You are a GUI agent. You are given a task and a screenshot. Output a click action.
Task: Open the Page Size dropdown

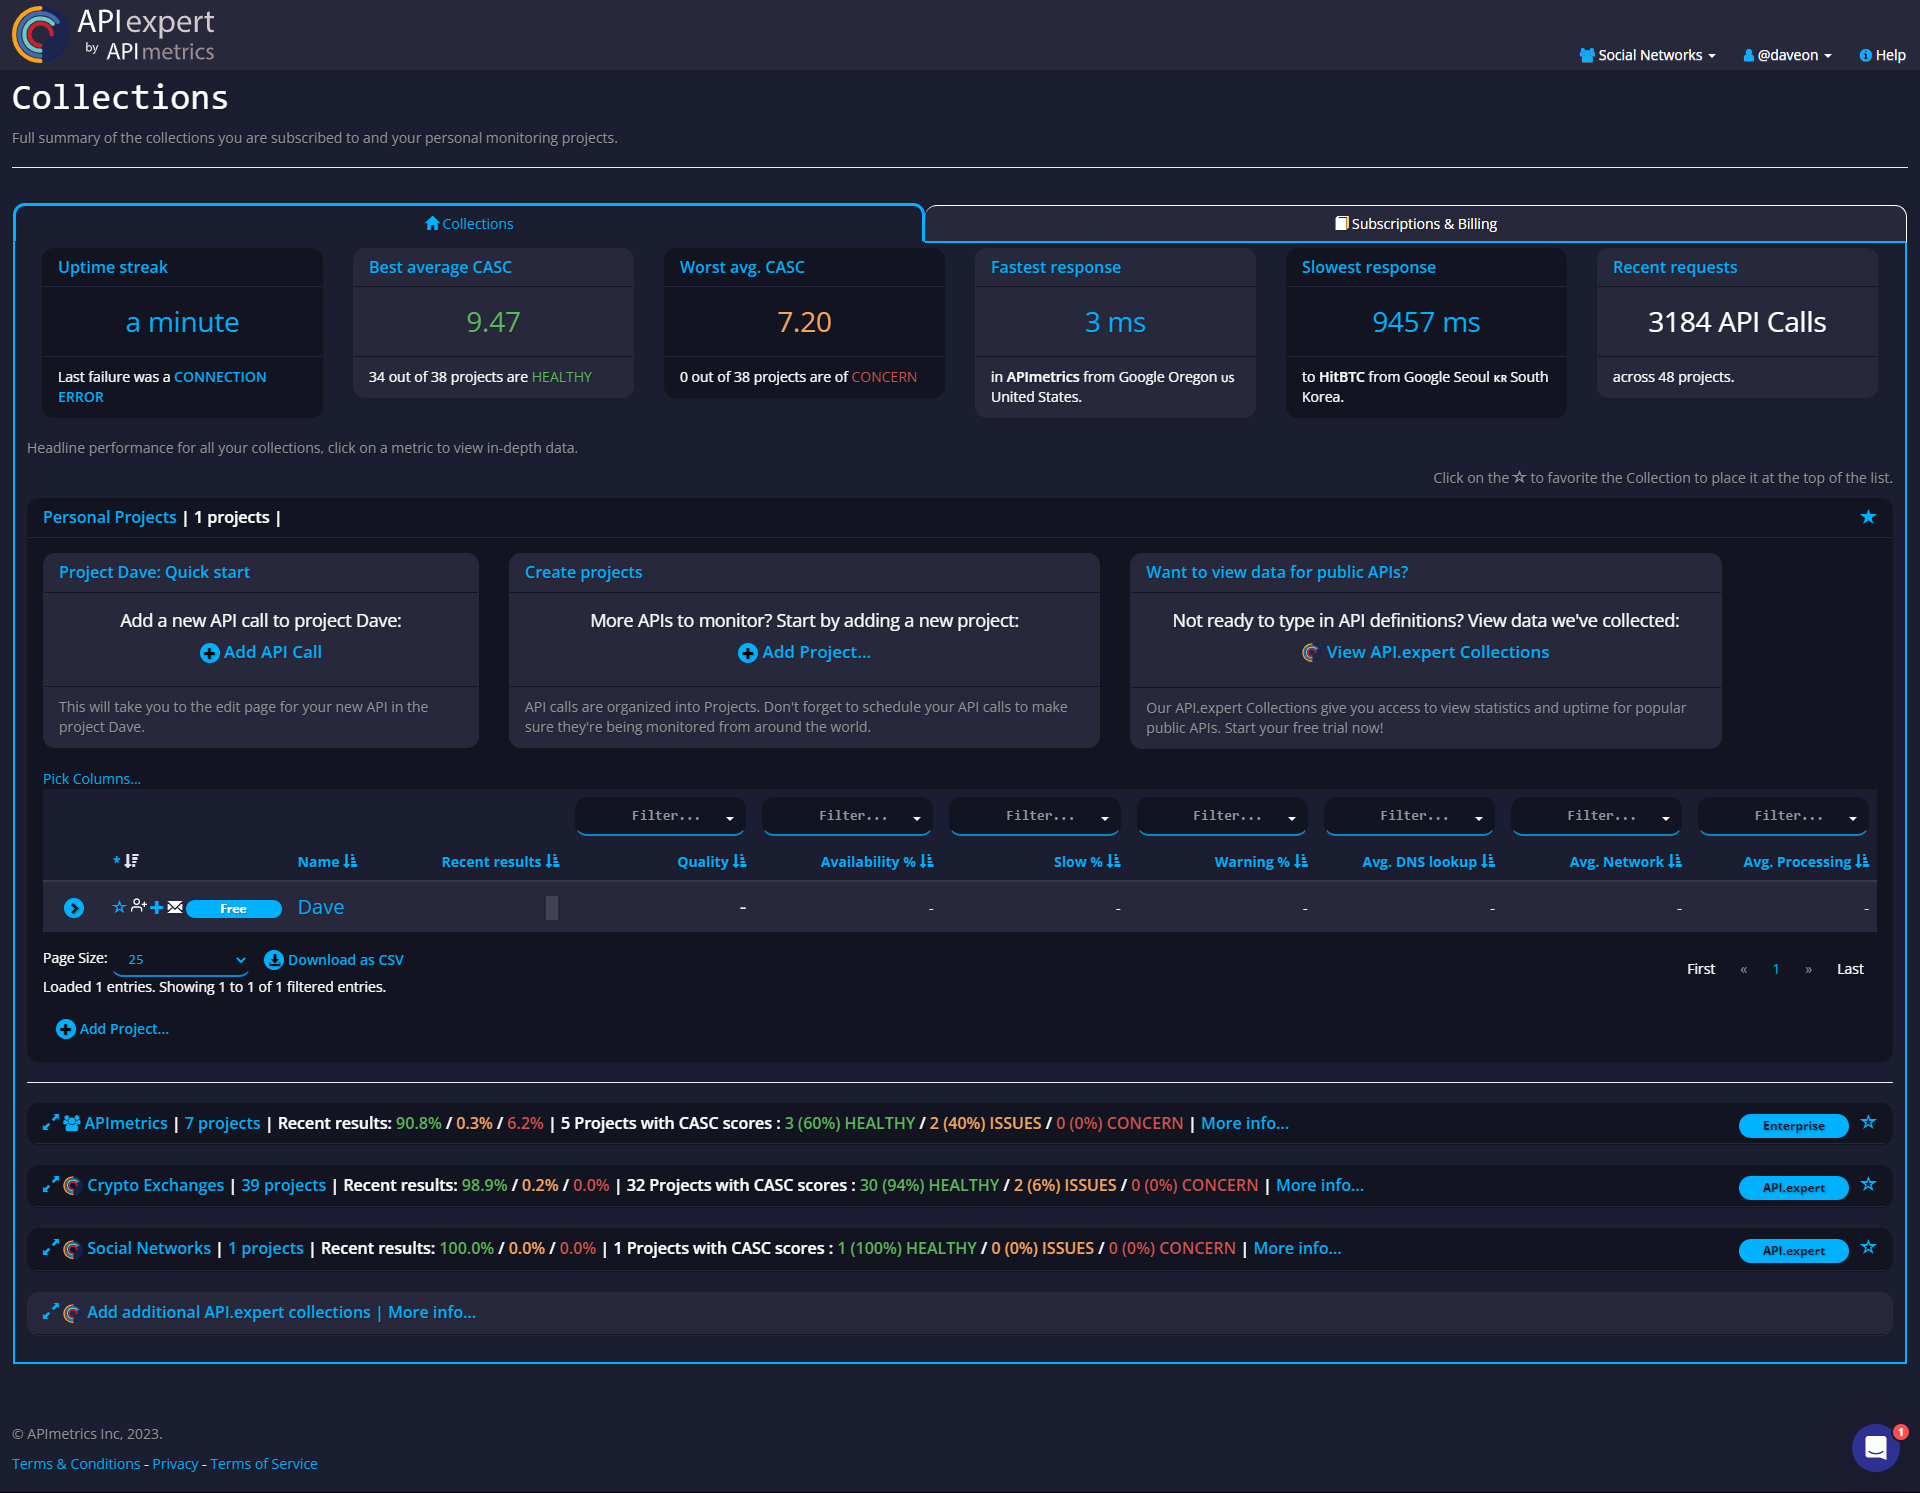(x=181, y=960)
